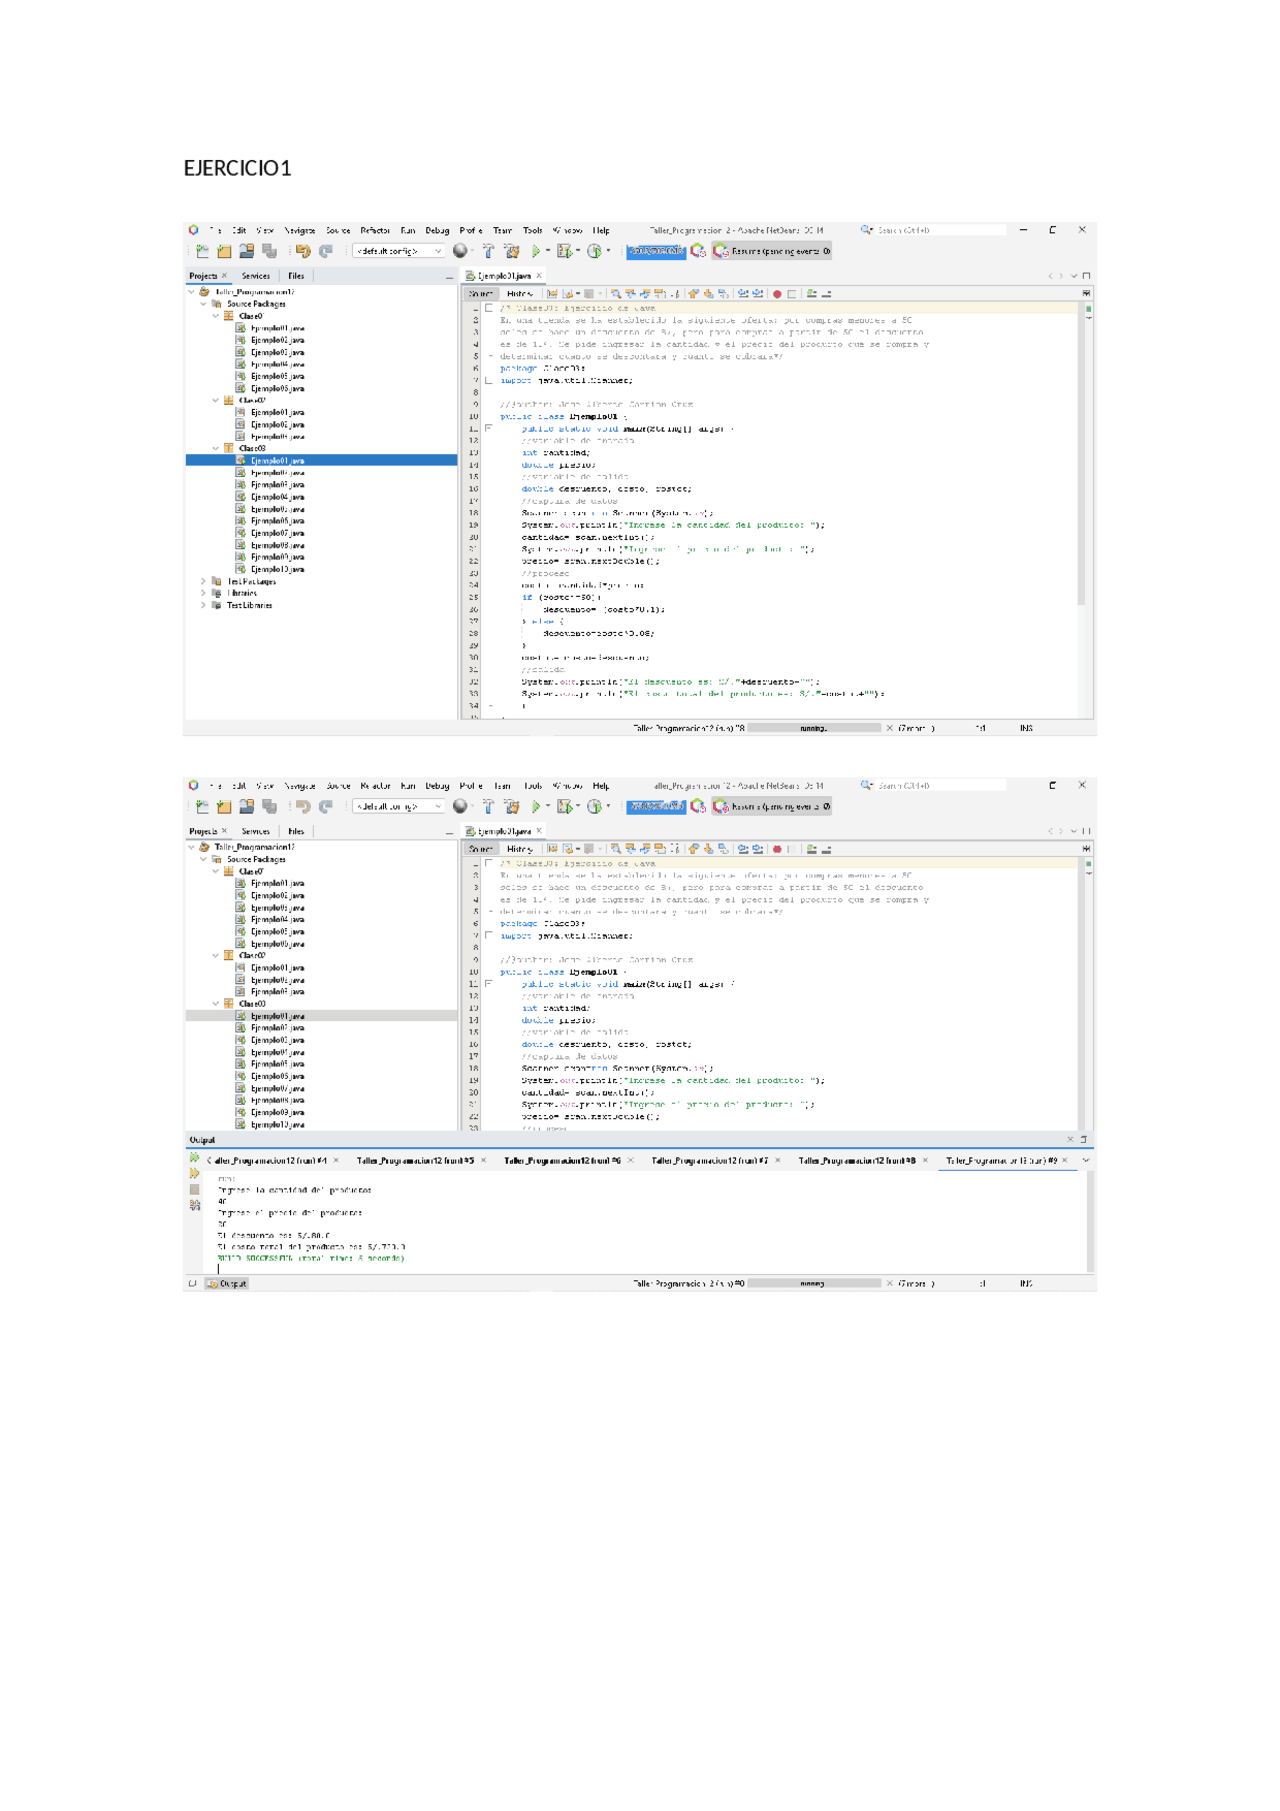Select the Taller_Programacion12 run #7 output tab
Image resolution: width=1280 pixels, height=1811 pixels.
(709, 1160)
